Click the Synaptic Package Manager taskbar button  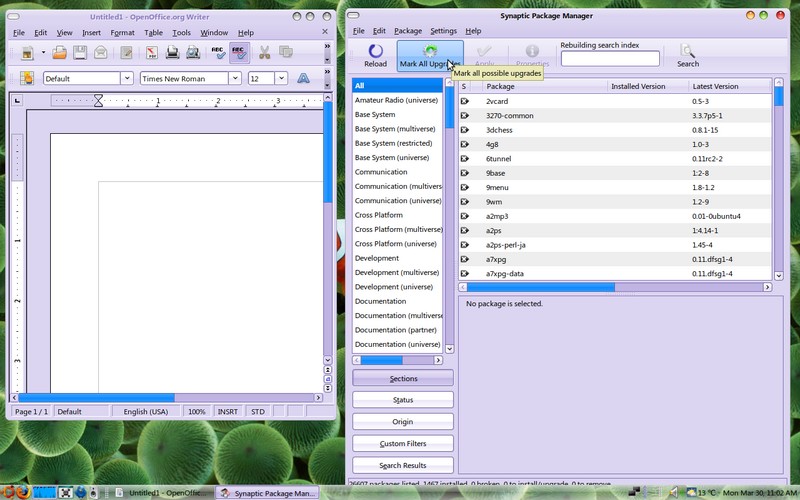268,493
